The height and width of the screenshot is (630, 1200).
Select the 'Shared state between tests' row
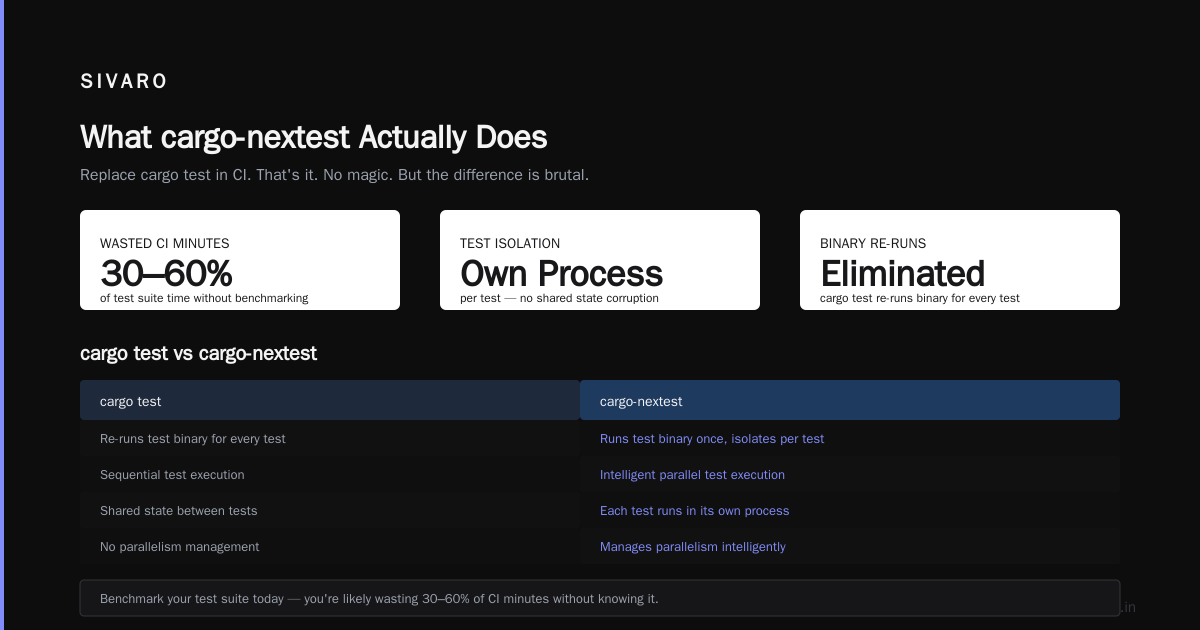click(330, 510)
